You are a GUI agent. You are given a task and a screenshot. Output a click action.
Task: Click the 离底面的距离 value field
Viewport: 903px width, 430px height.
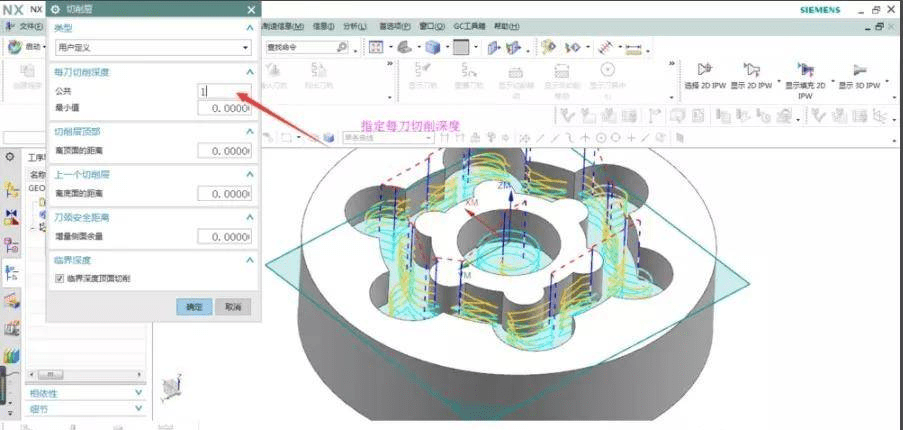point(224,194)
